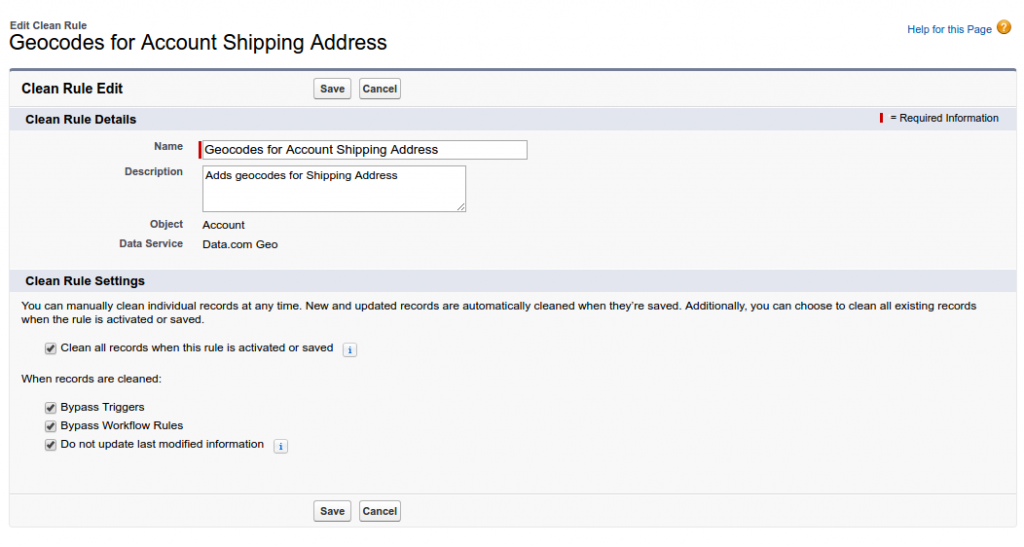
Task: Click into the Description text area
Action: click(x=334, y=189)
